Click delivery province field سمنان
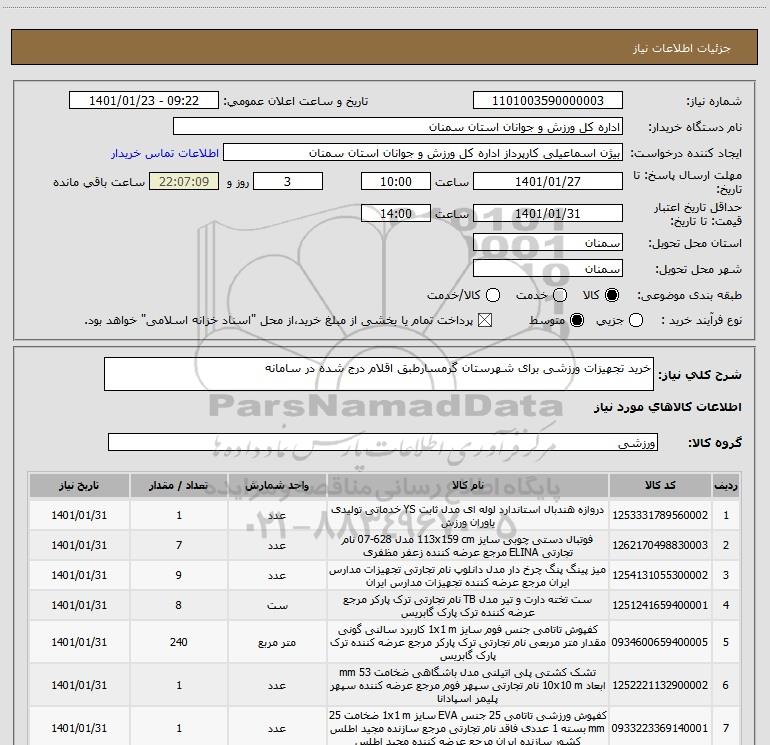This screenshot has height=745, width=770. (x=548, y=243)
